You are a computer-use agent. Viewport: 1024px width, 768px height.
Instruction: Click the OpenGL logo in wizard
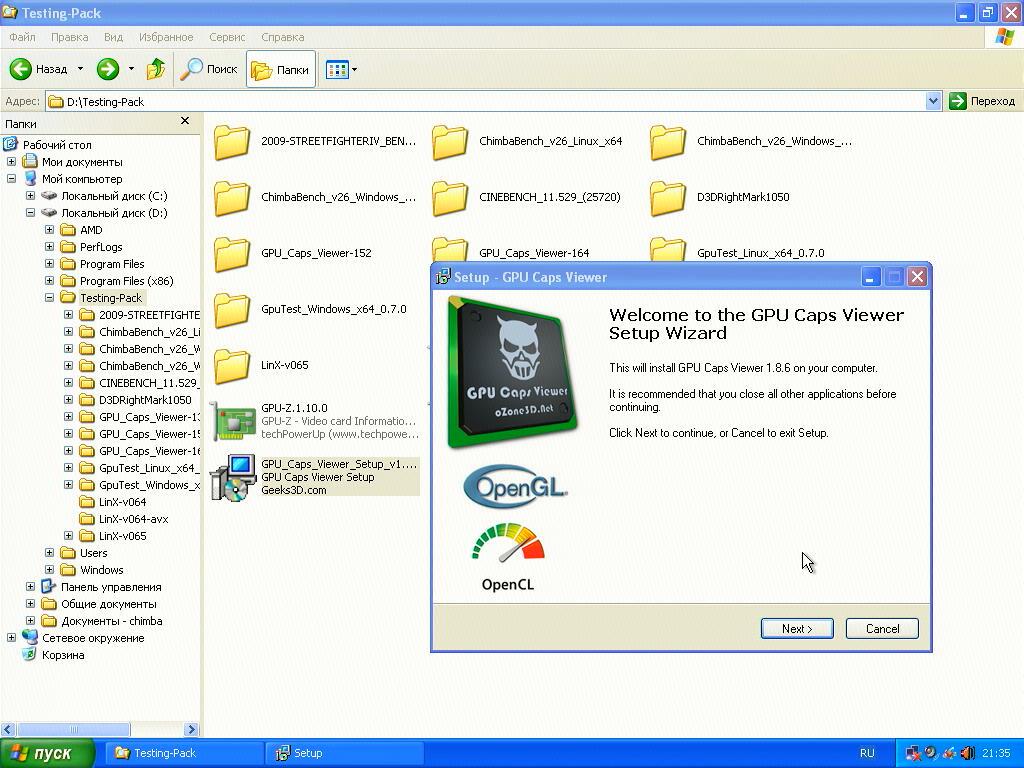click(515, 487)
